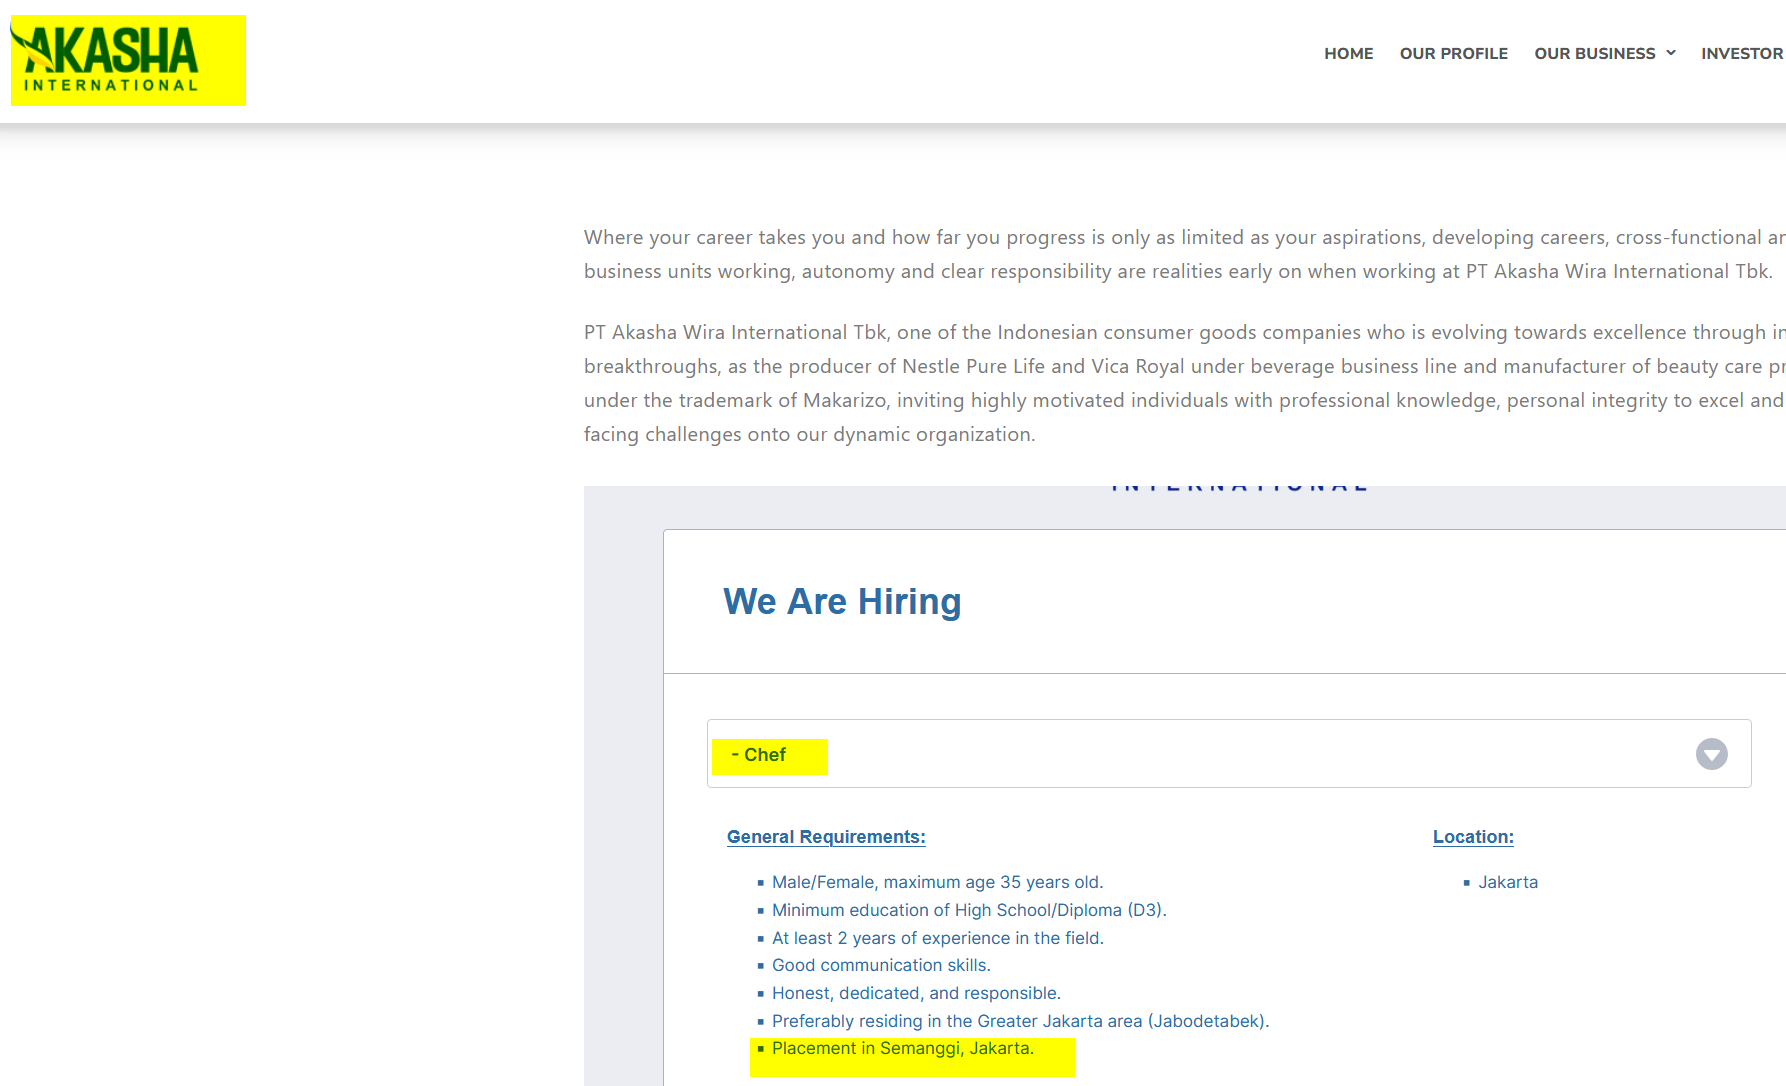Screen dimensions: 1786x1086
Task: Click 'Placement in Semanggi, Jakarta.' requirement
Action: [x=903, y=1048]
